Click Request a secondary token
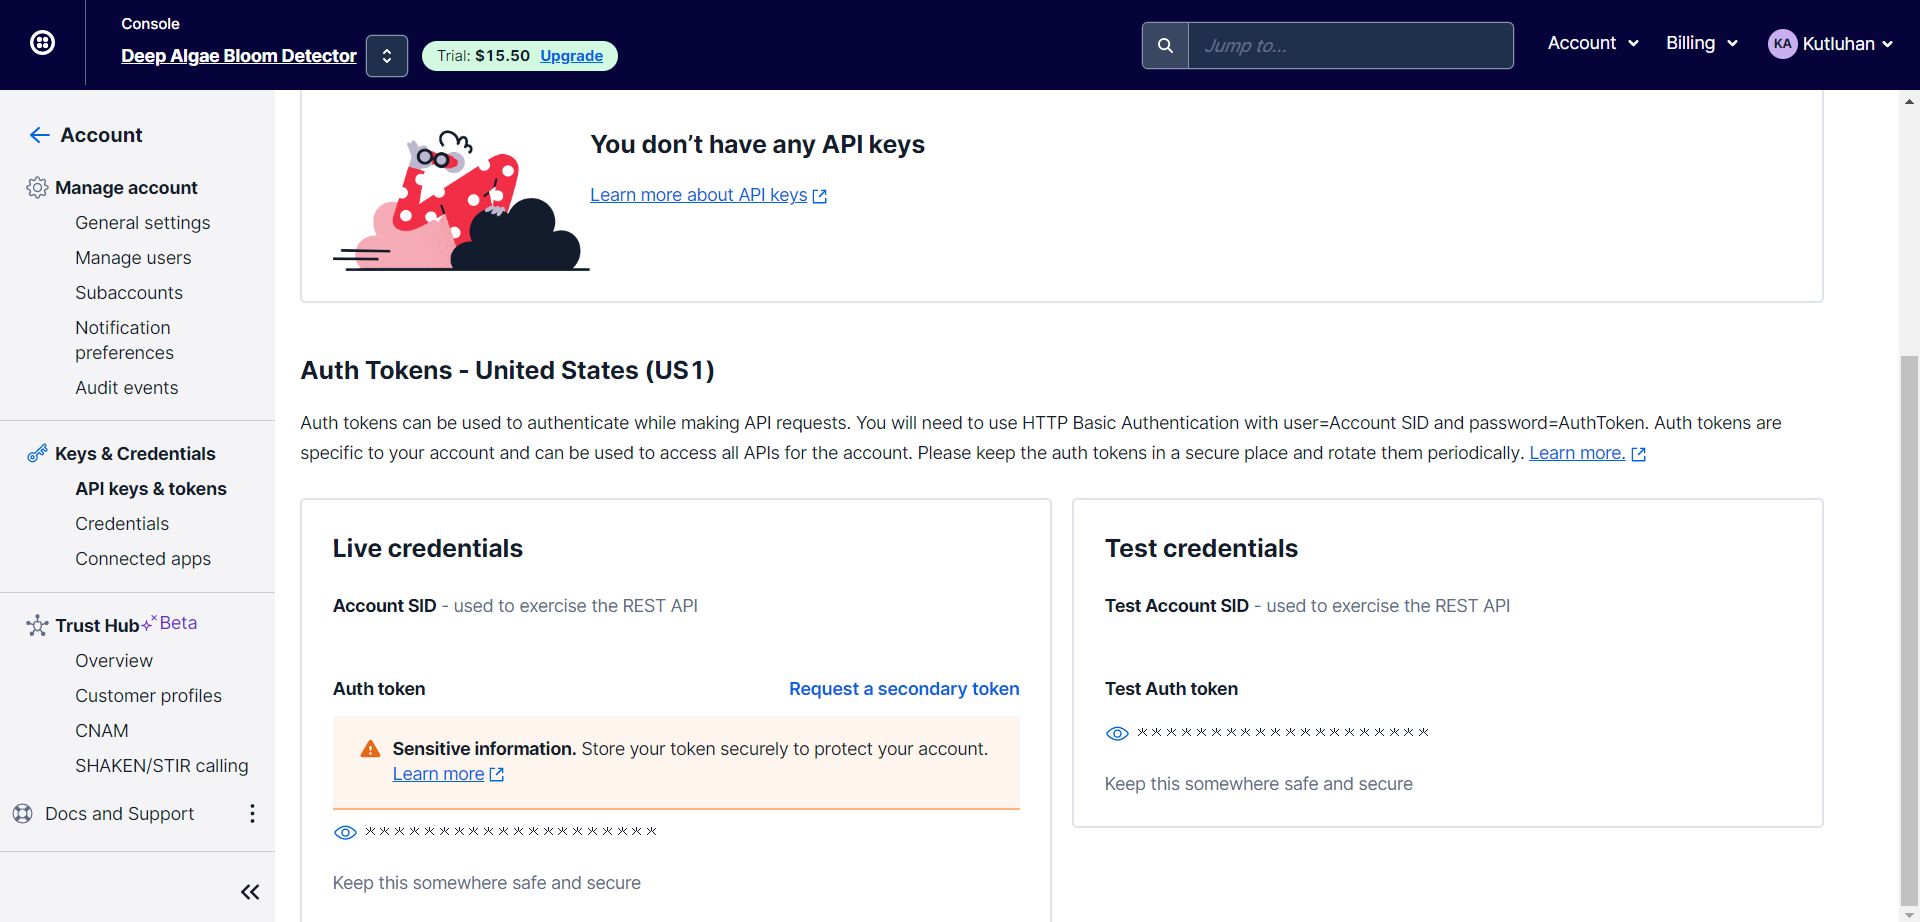The height and width of the screenshot is (922, 1920). (903, 689)
